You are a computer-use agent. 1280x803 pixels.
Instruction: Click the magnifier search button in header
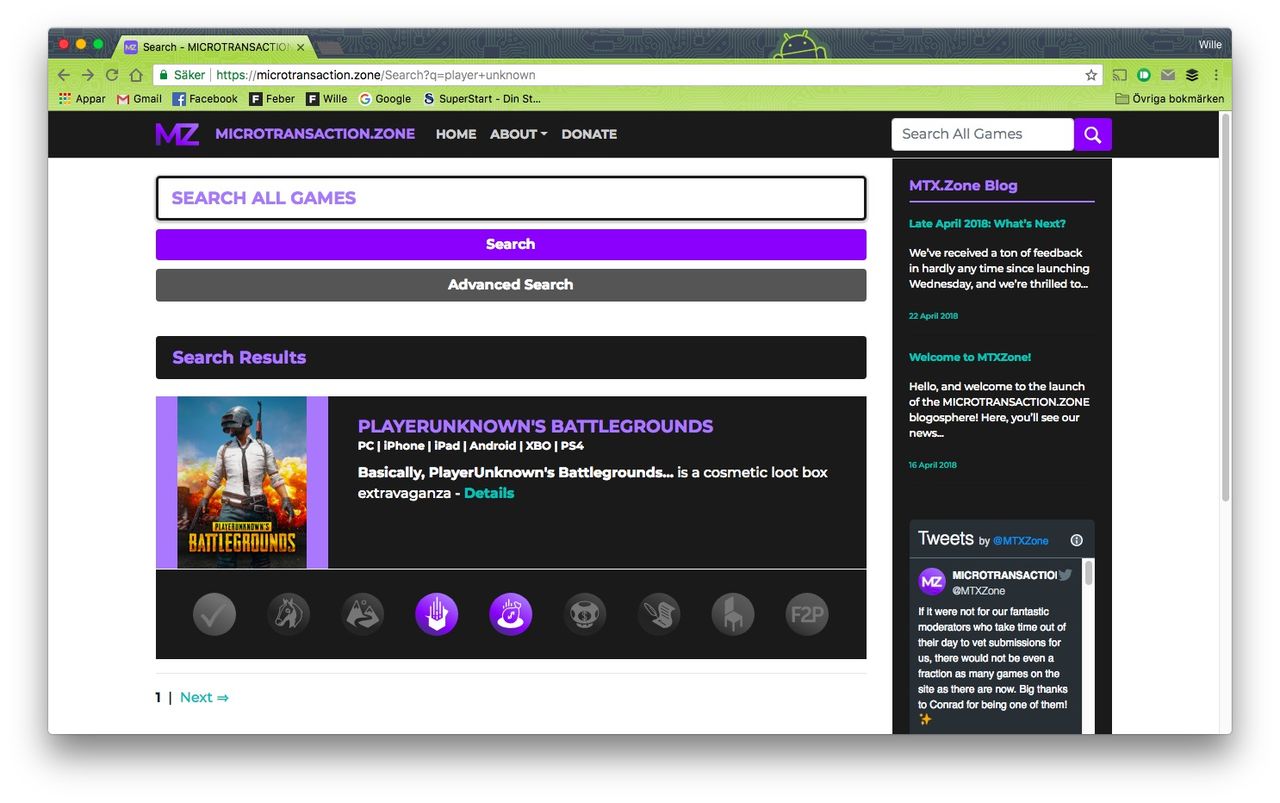[1093, 134]
